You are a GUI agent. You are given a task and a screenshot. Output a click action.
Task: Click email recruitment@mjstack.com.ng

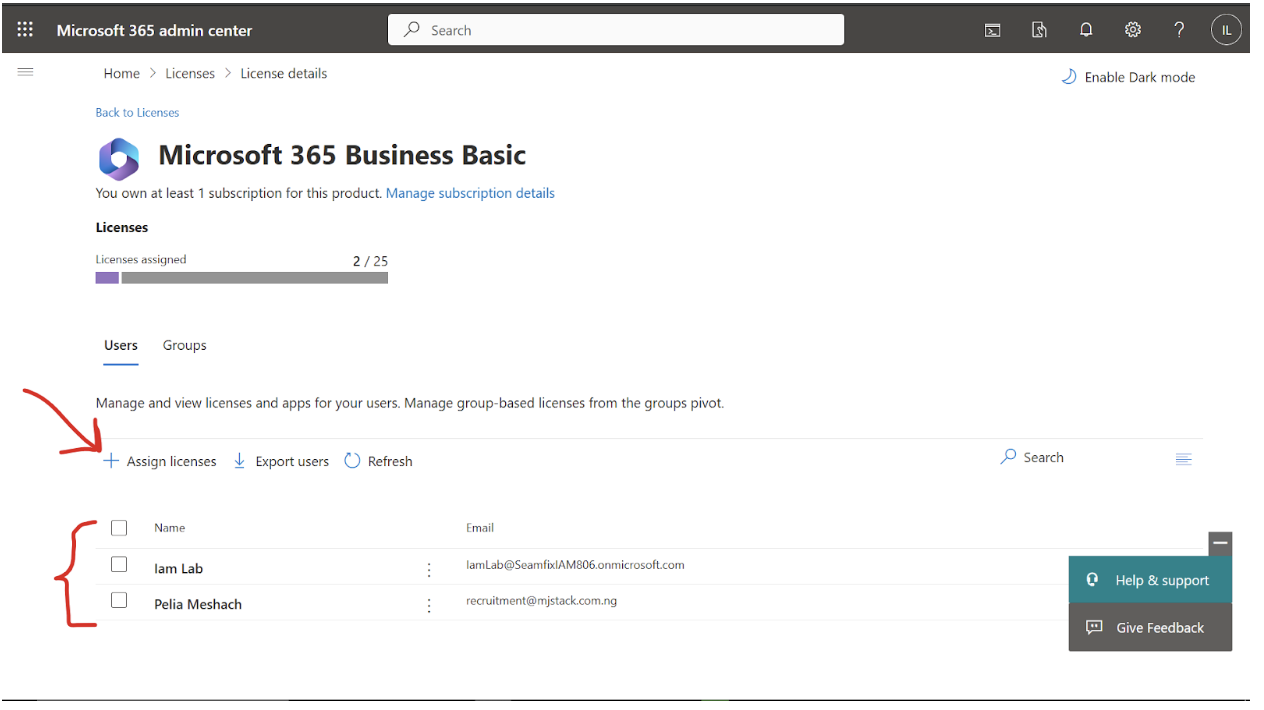tap(541, 601)
